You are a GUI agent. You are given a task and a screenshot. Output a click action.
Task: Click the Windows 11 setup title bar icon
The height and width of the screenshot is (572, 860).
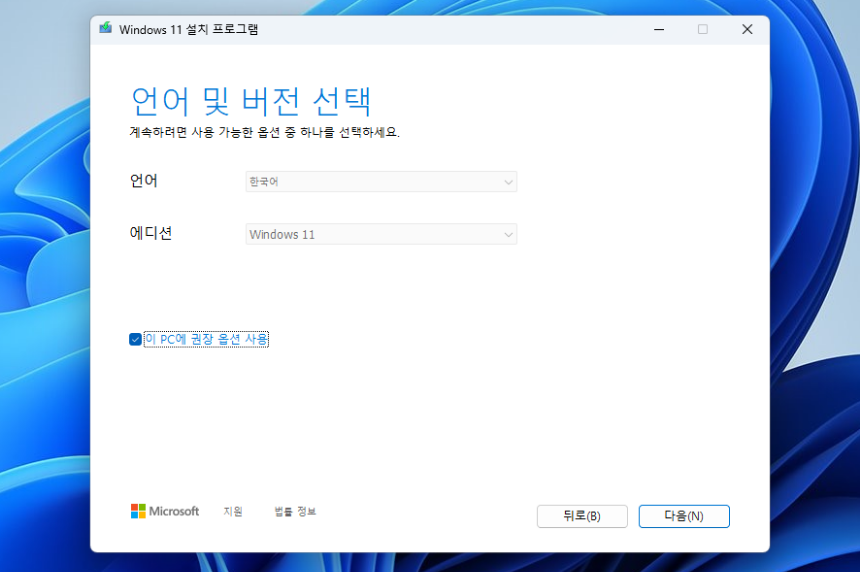click(x=105, y=28)
